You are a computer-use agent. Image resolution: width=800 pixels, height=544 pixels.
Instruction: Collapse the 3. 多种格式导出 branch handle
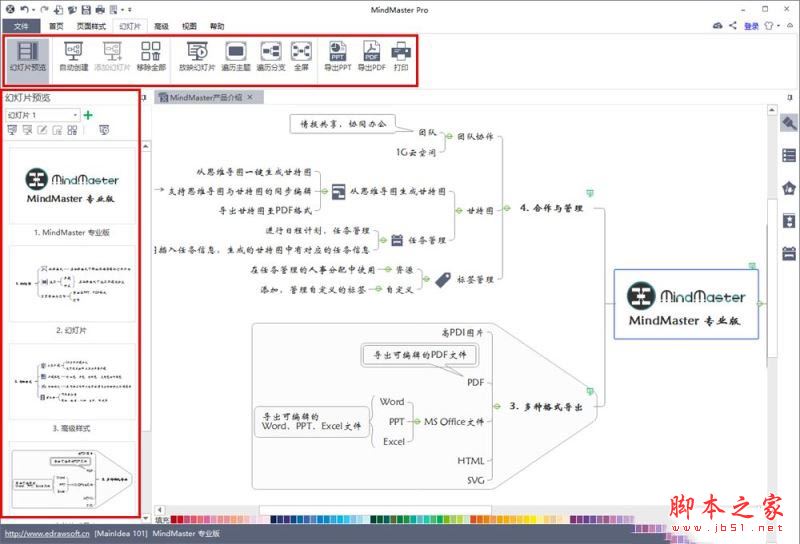pyautogui.click(x=497, y=406)
